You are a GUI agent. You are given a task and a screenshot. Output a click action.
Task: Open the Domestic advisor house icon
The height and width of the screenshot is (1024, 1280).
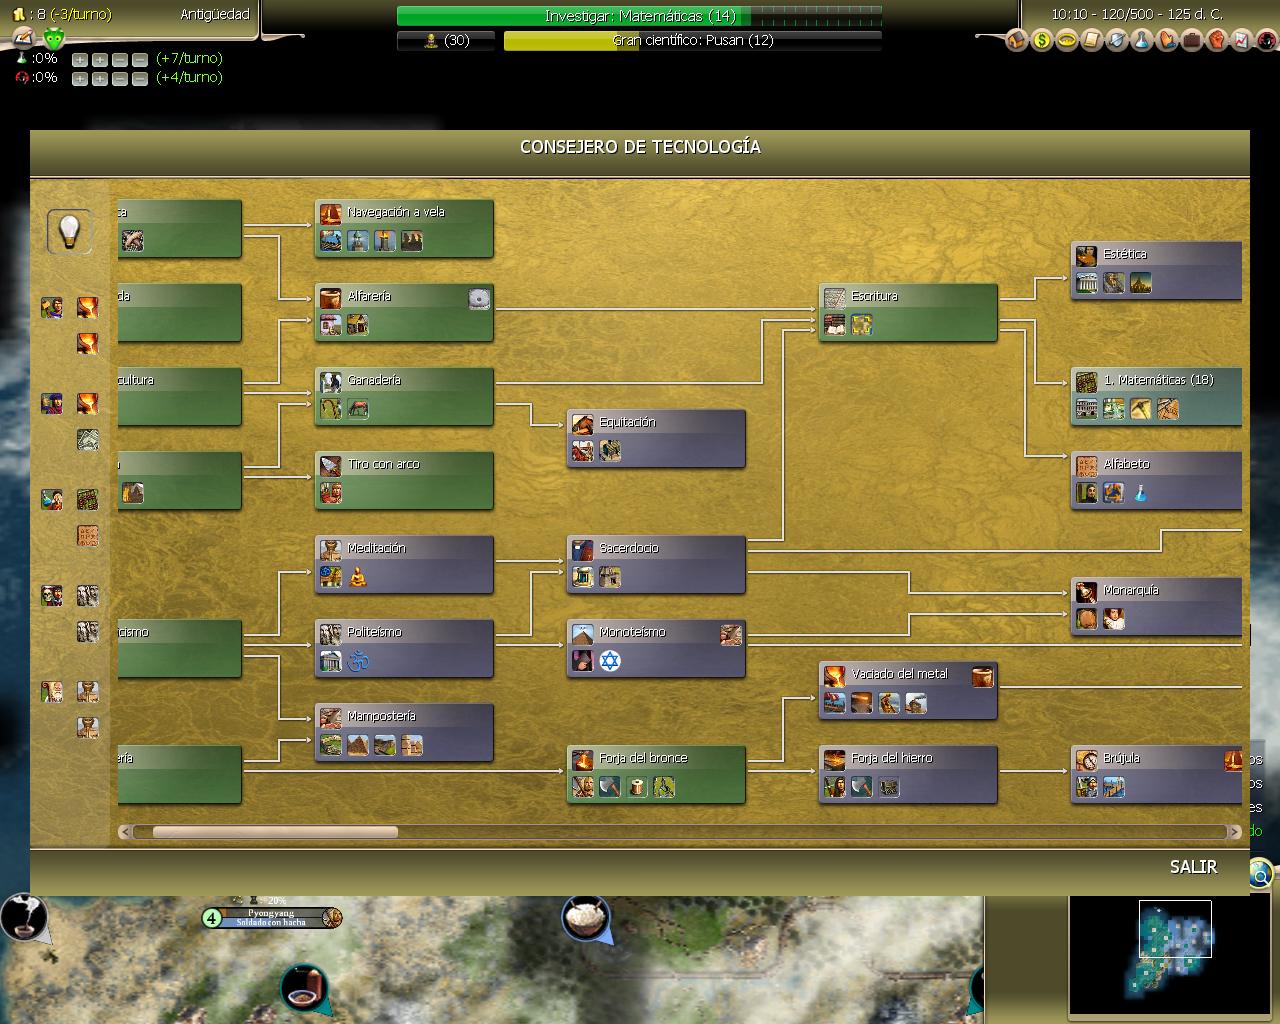(1017, 41)
